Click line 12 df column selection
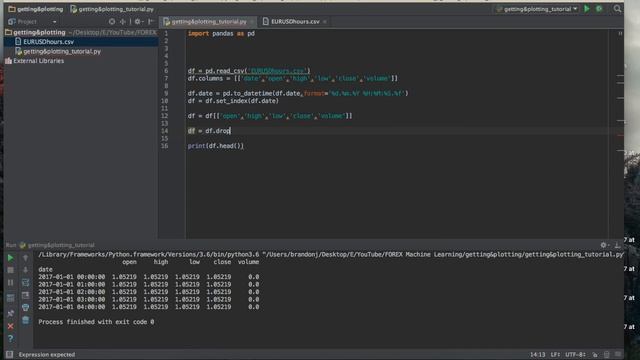The height and width of the screenshot is (360, 640). 270,116
